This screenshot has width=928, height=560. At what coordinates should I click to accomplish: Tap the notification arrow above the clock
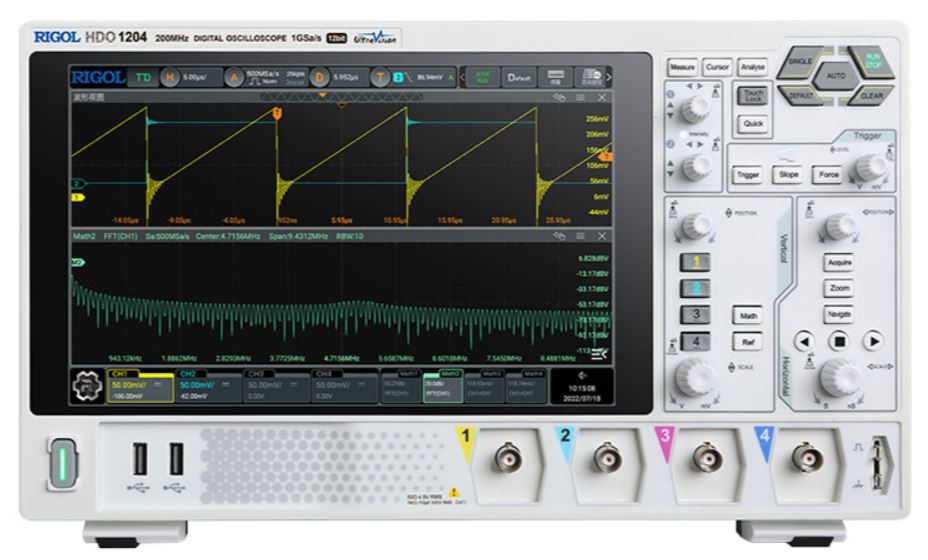click(582, 375)
